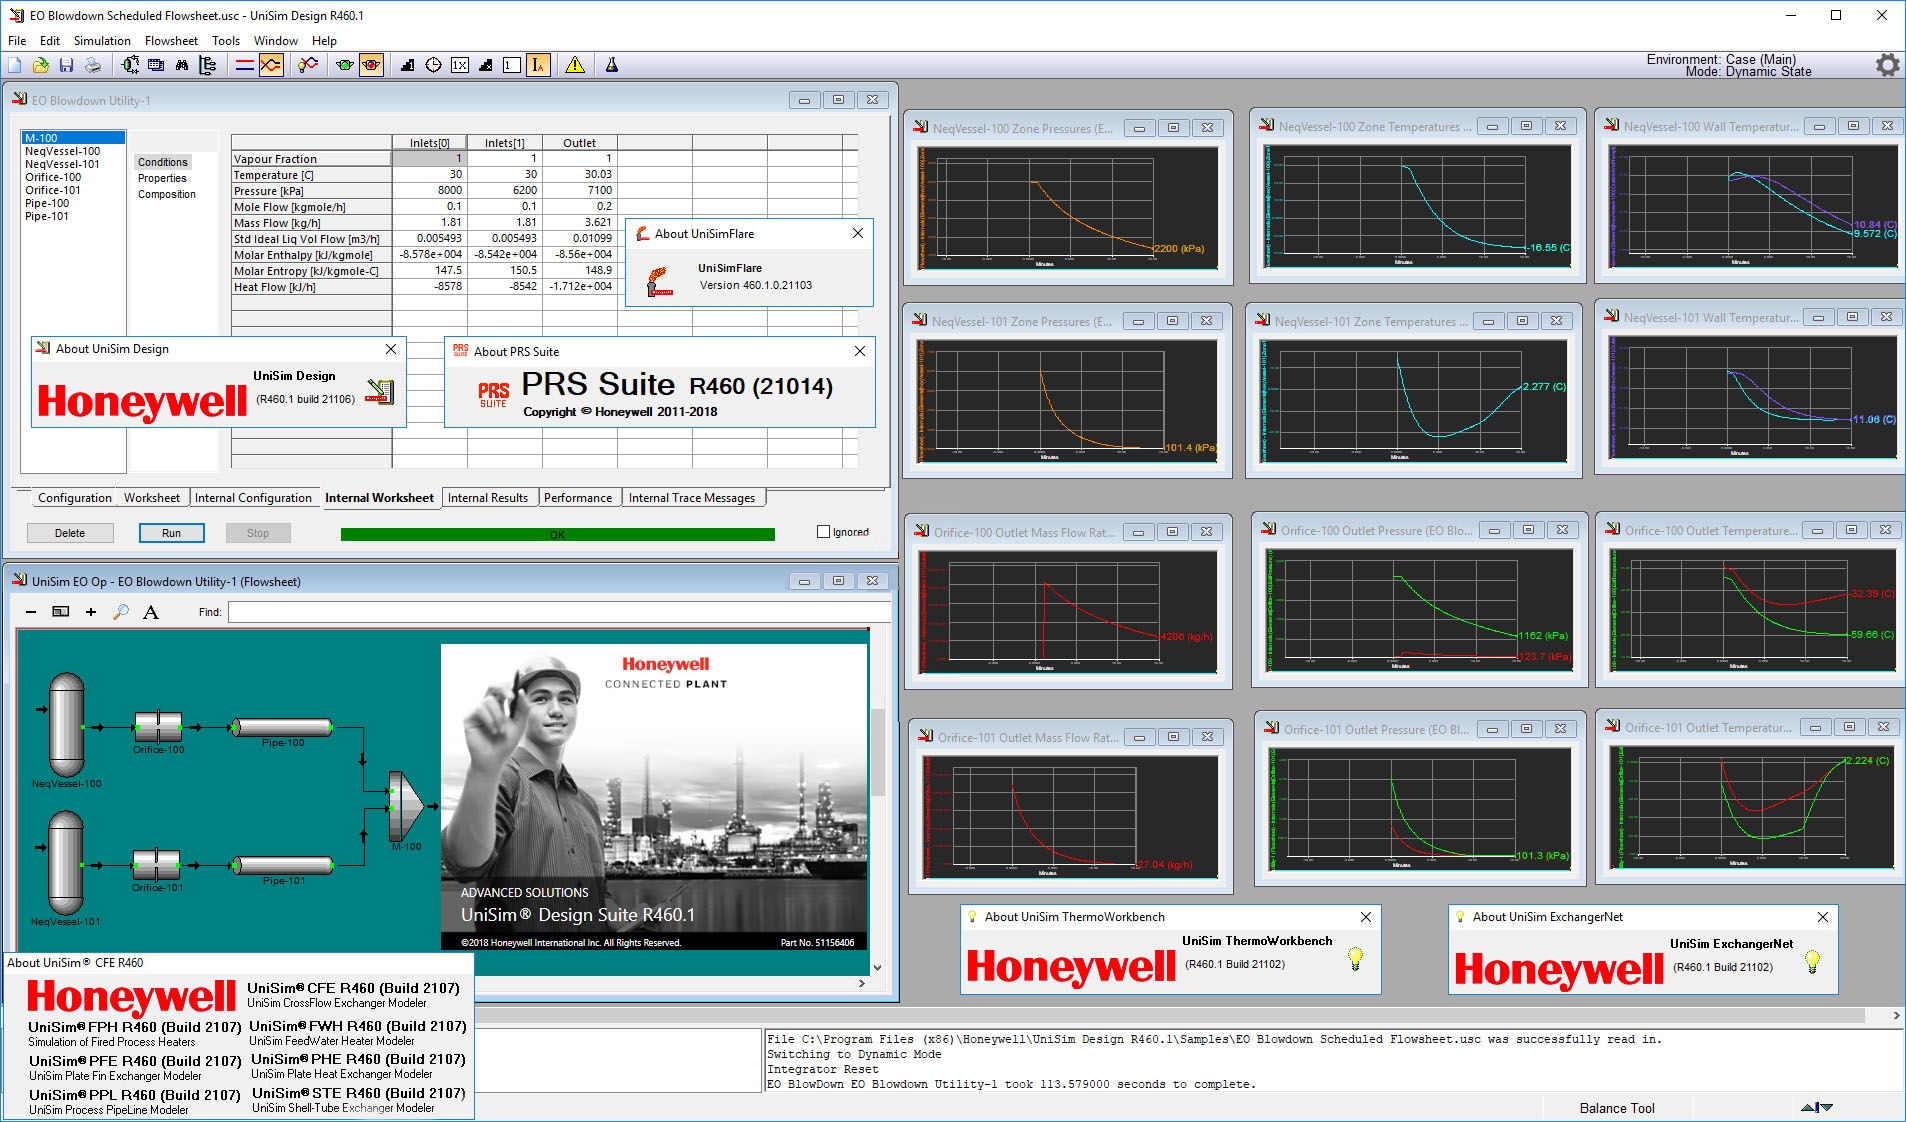Close the About UniSimFlare dialog
The width and height of the screenshot is (1906, 1122).
(858, 233)
